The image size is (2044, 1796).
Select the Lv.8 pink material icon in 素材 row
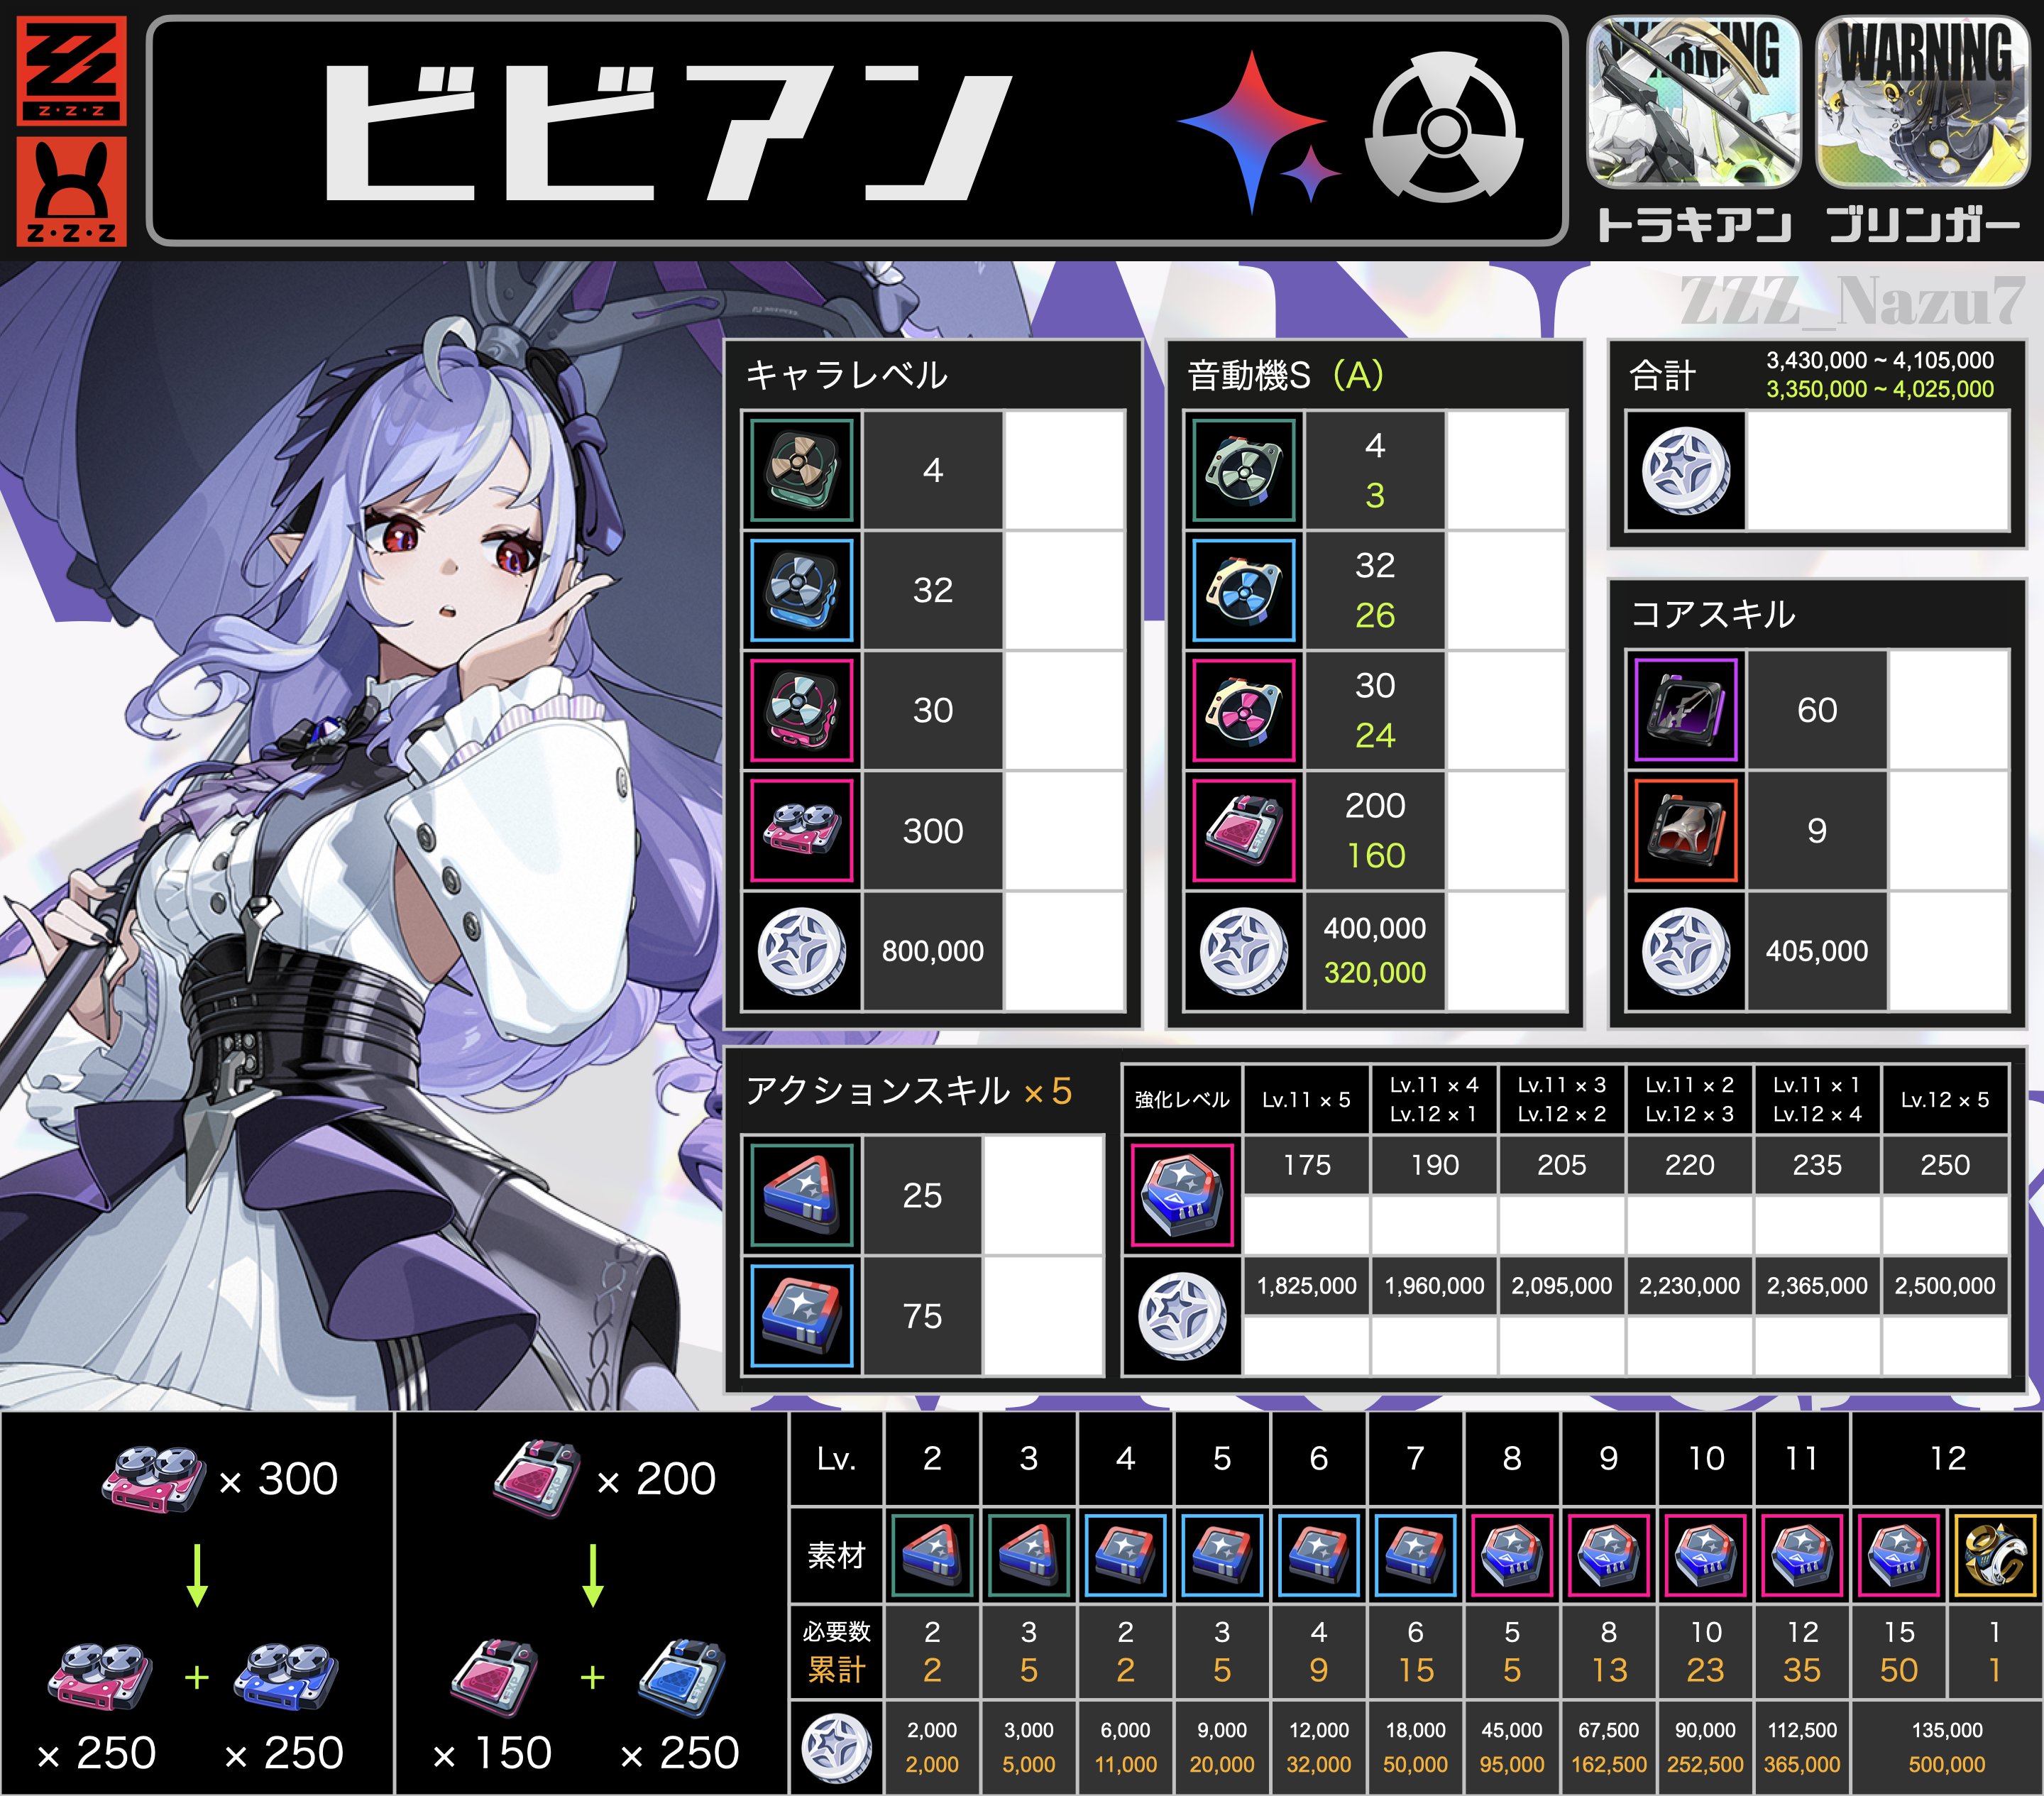(1512, 1555)
